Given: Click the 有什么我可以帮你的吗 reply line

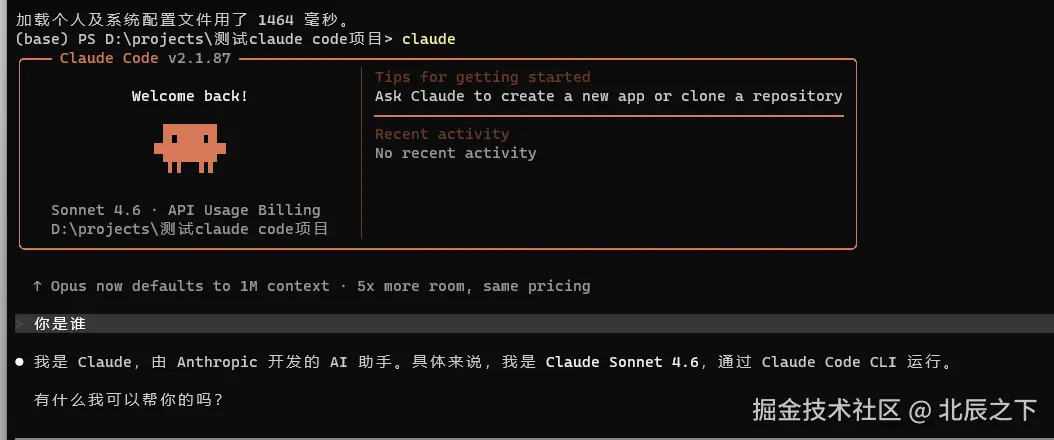Looking at the screenshot, I should click(128, 400).
